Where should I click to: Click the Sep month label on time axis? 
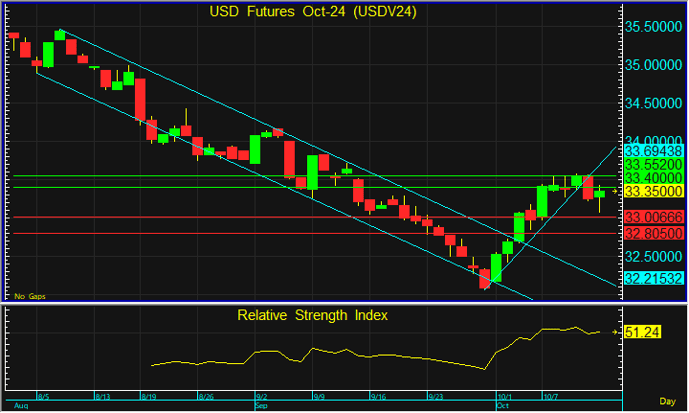pos(260,407)
